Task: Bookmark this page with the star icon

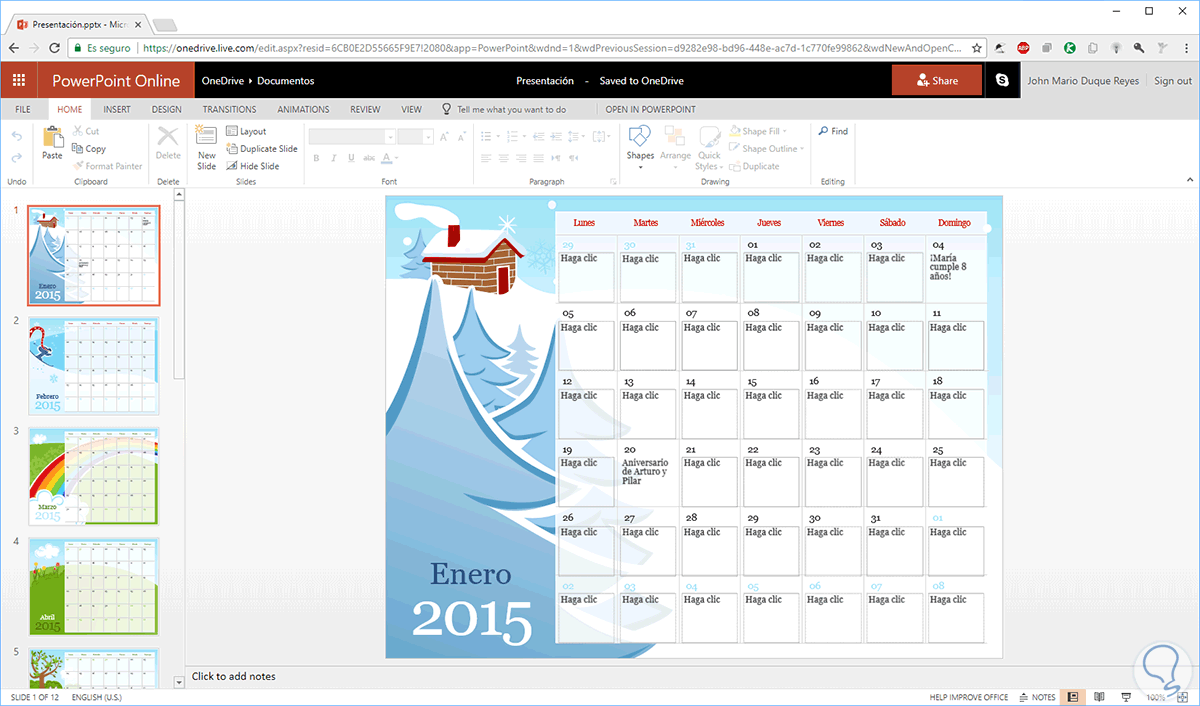Action: tap(976, 47)
